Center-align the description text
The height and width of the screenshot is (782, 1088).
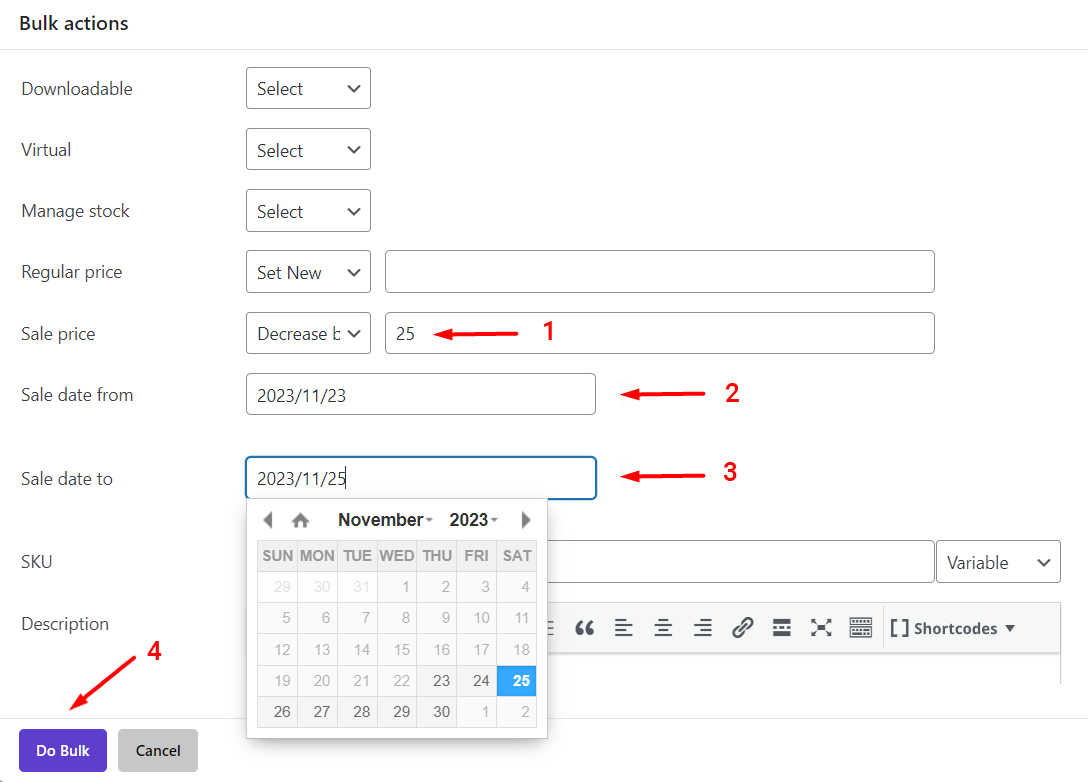[x=663, y=628]
